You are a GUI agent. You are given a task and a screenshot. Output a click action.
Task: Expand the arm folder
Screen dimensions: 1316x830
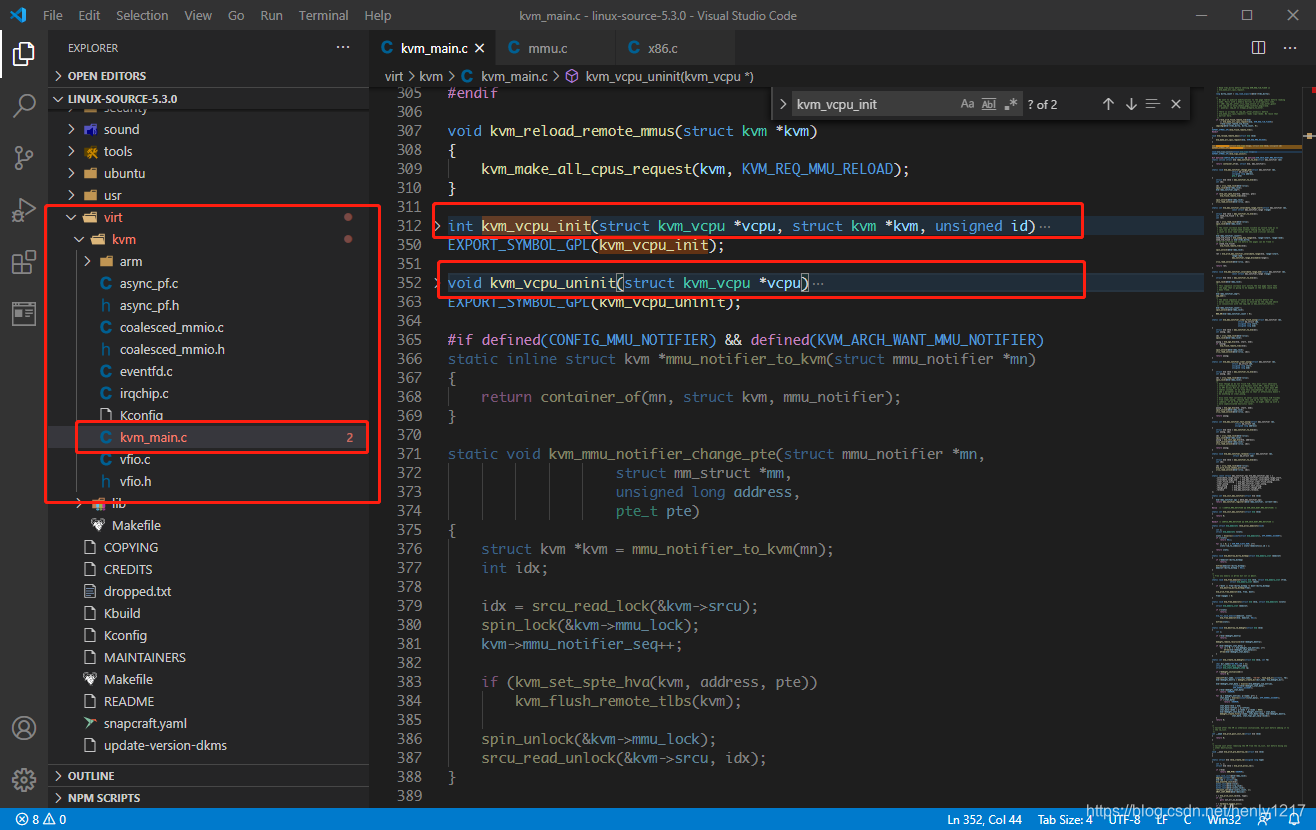(x=208, y=261)
